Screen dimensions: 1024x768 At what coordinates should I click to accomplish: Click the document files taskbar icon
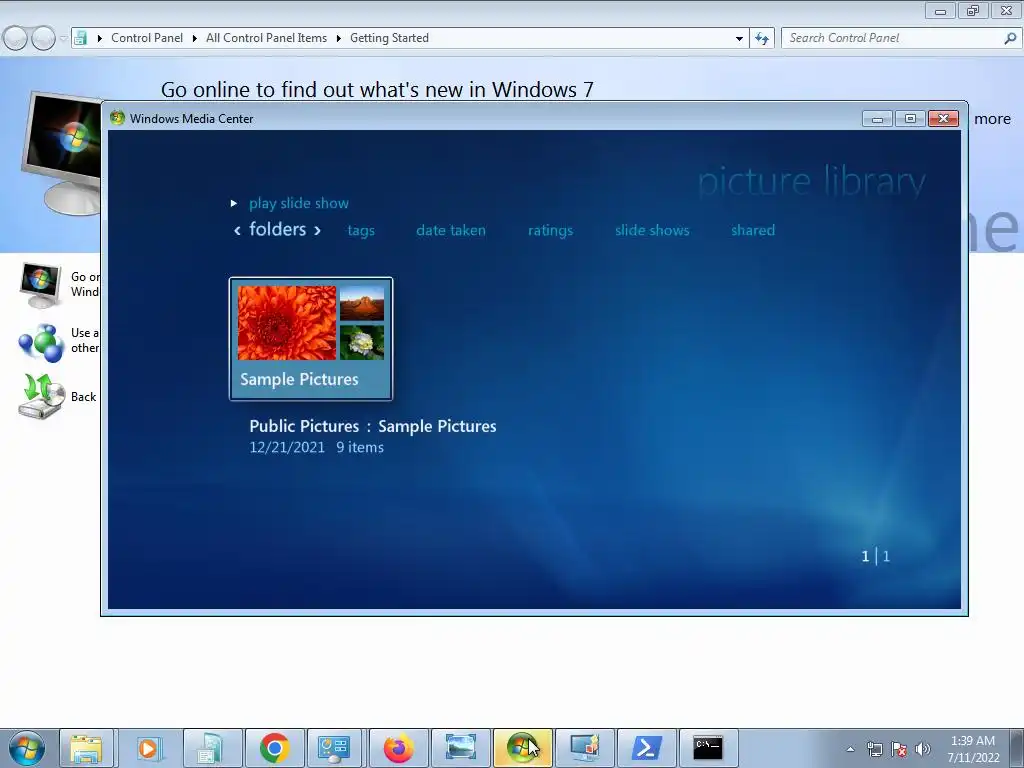coord(211,748)
